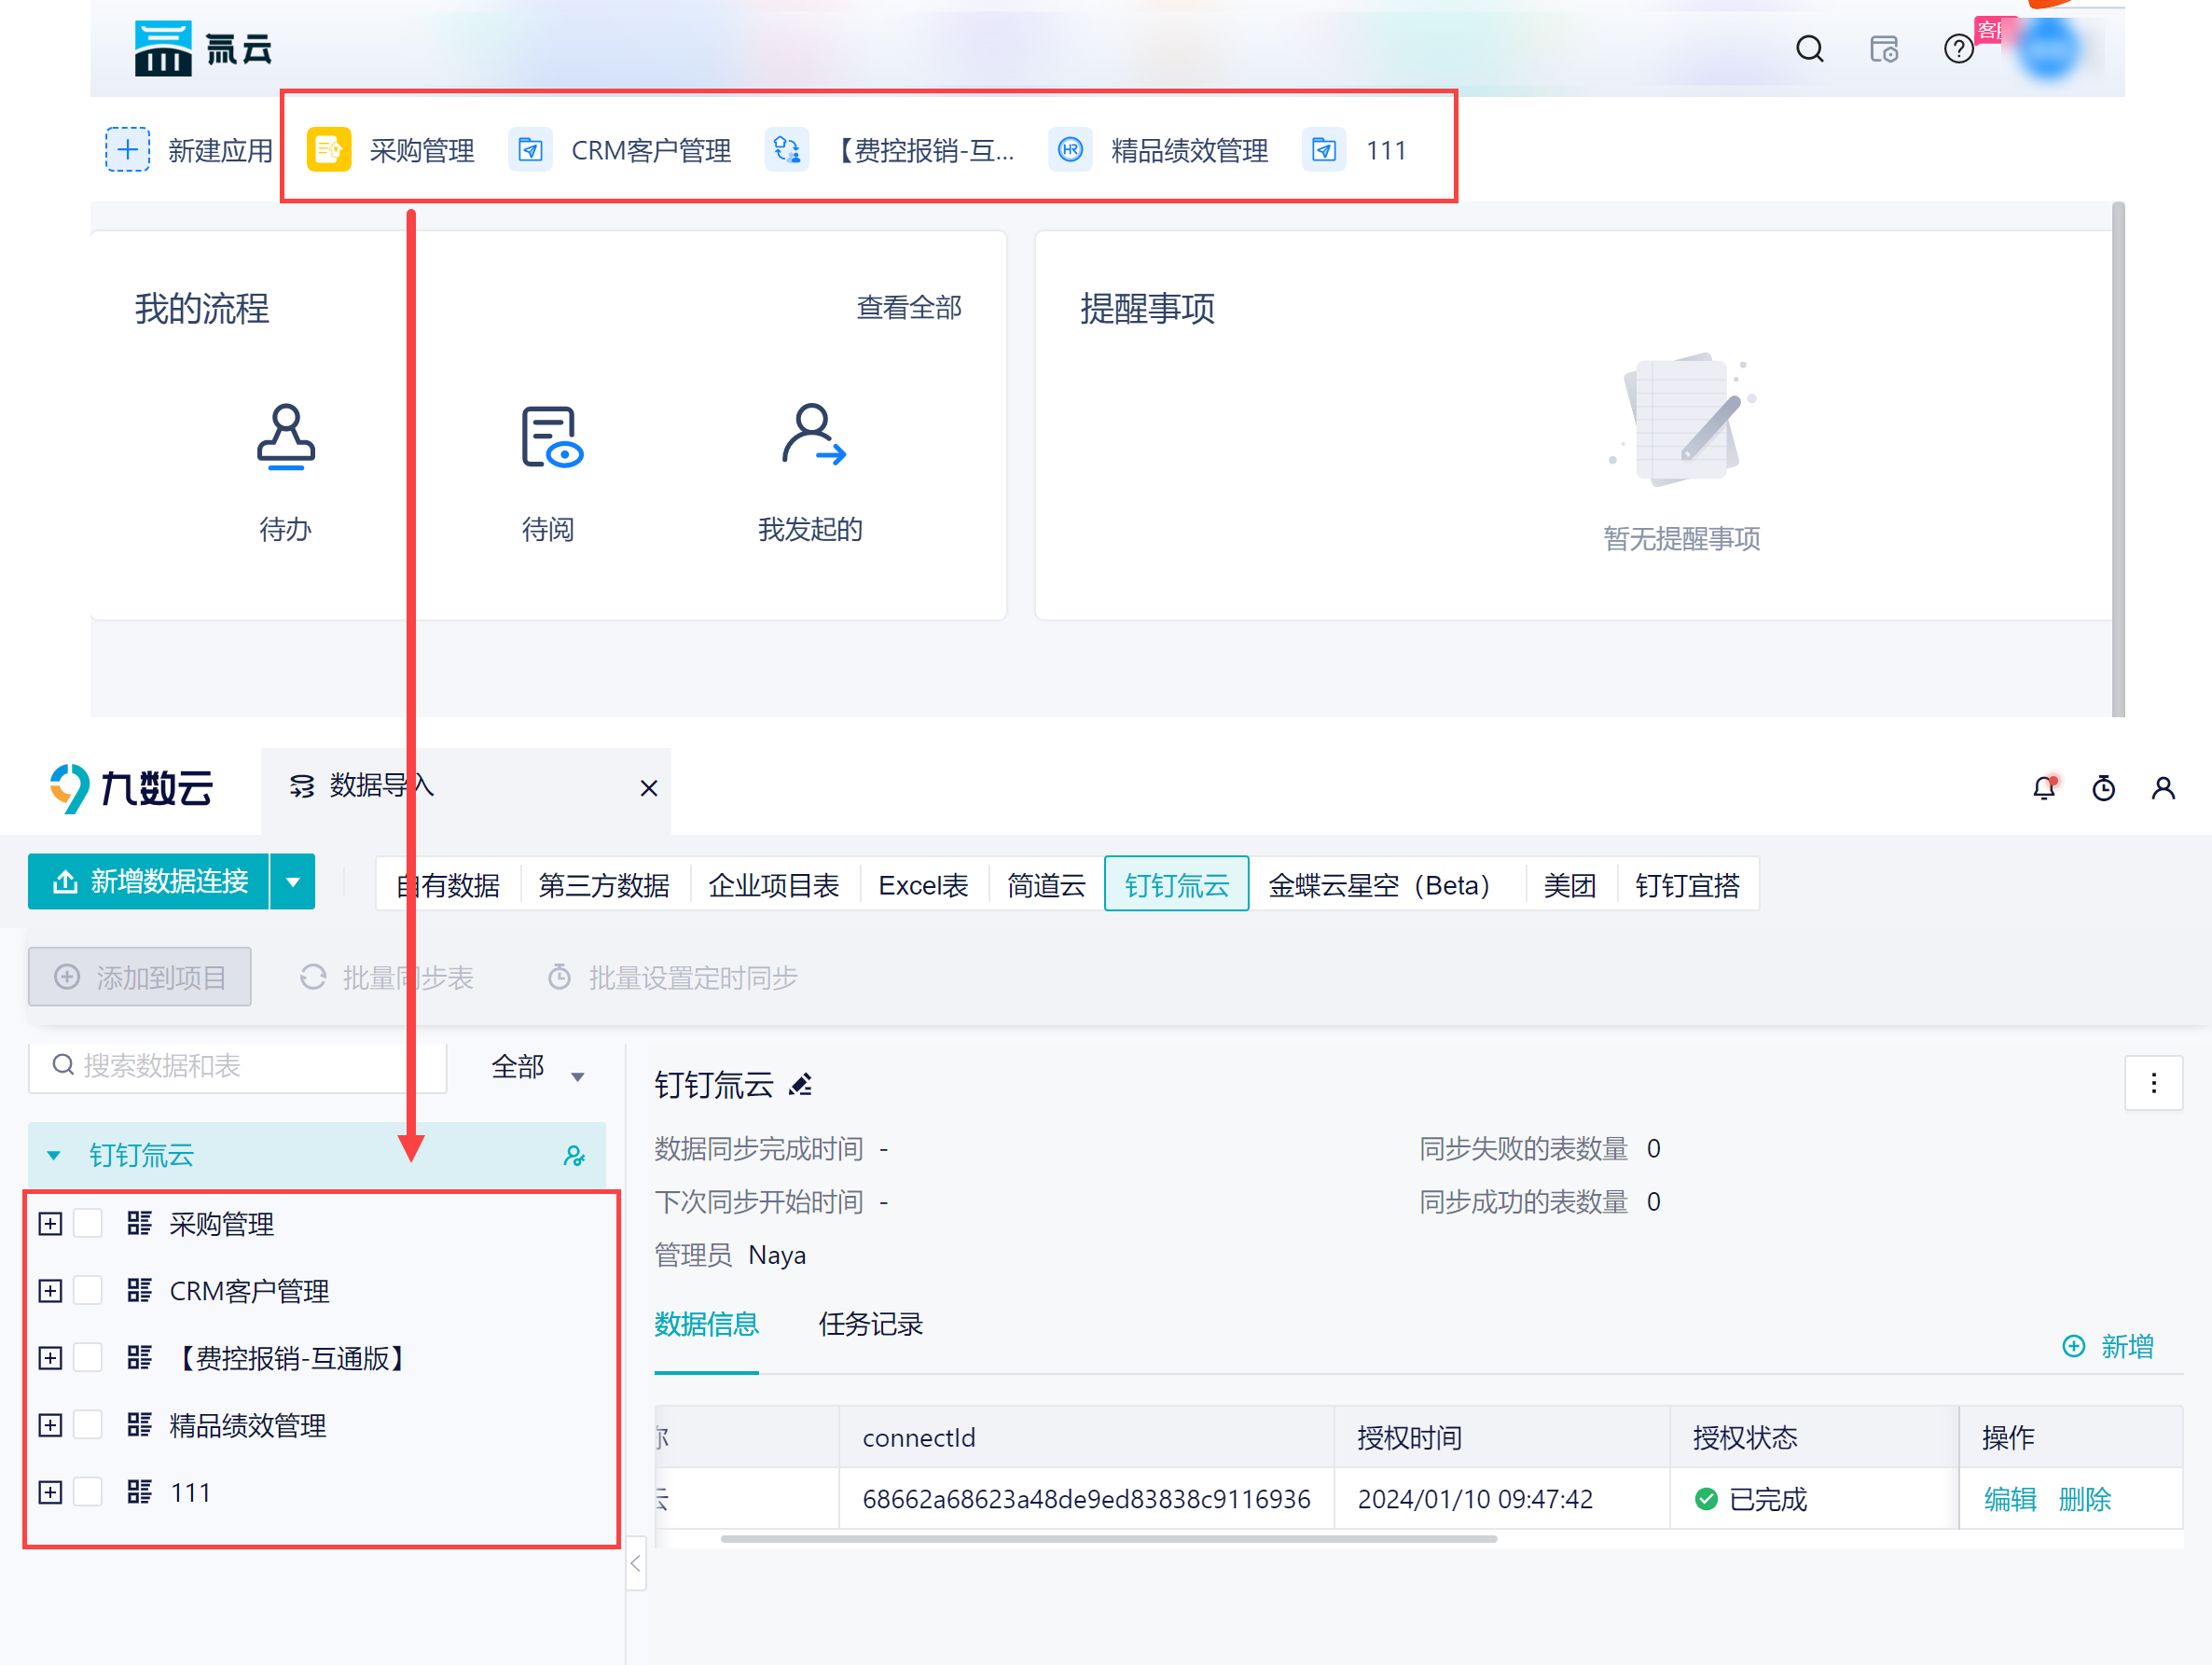The height and width of the screenshot is (1665, 2212).
Task: Expand the 采购管理 tree node
Action: coord(50,1224)
